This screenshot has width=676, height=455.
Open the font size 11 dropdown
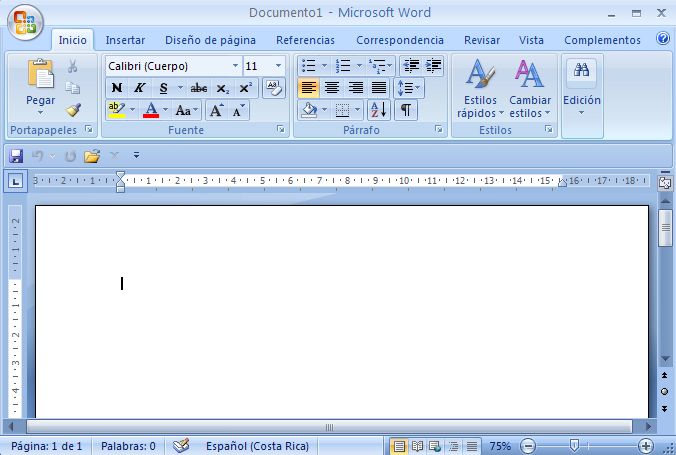click(279, 66)
